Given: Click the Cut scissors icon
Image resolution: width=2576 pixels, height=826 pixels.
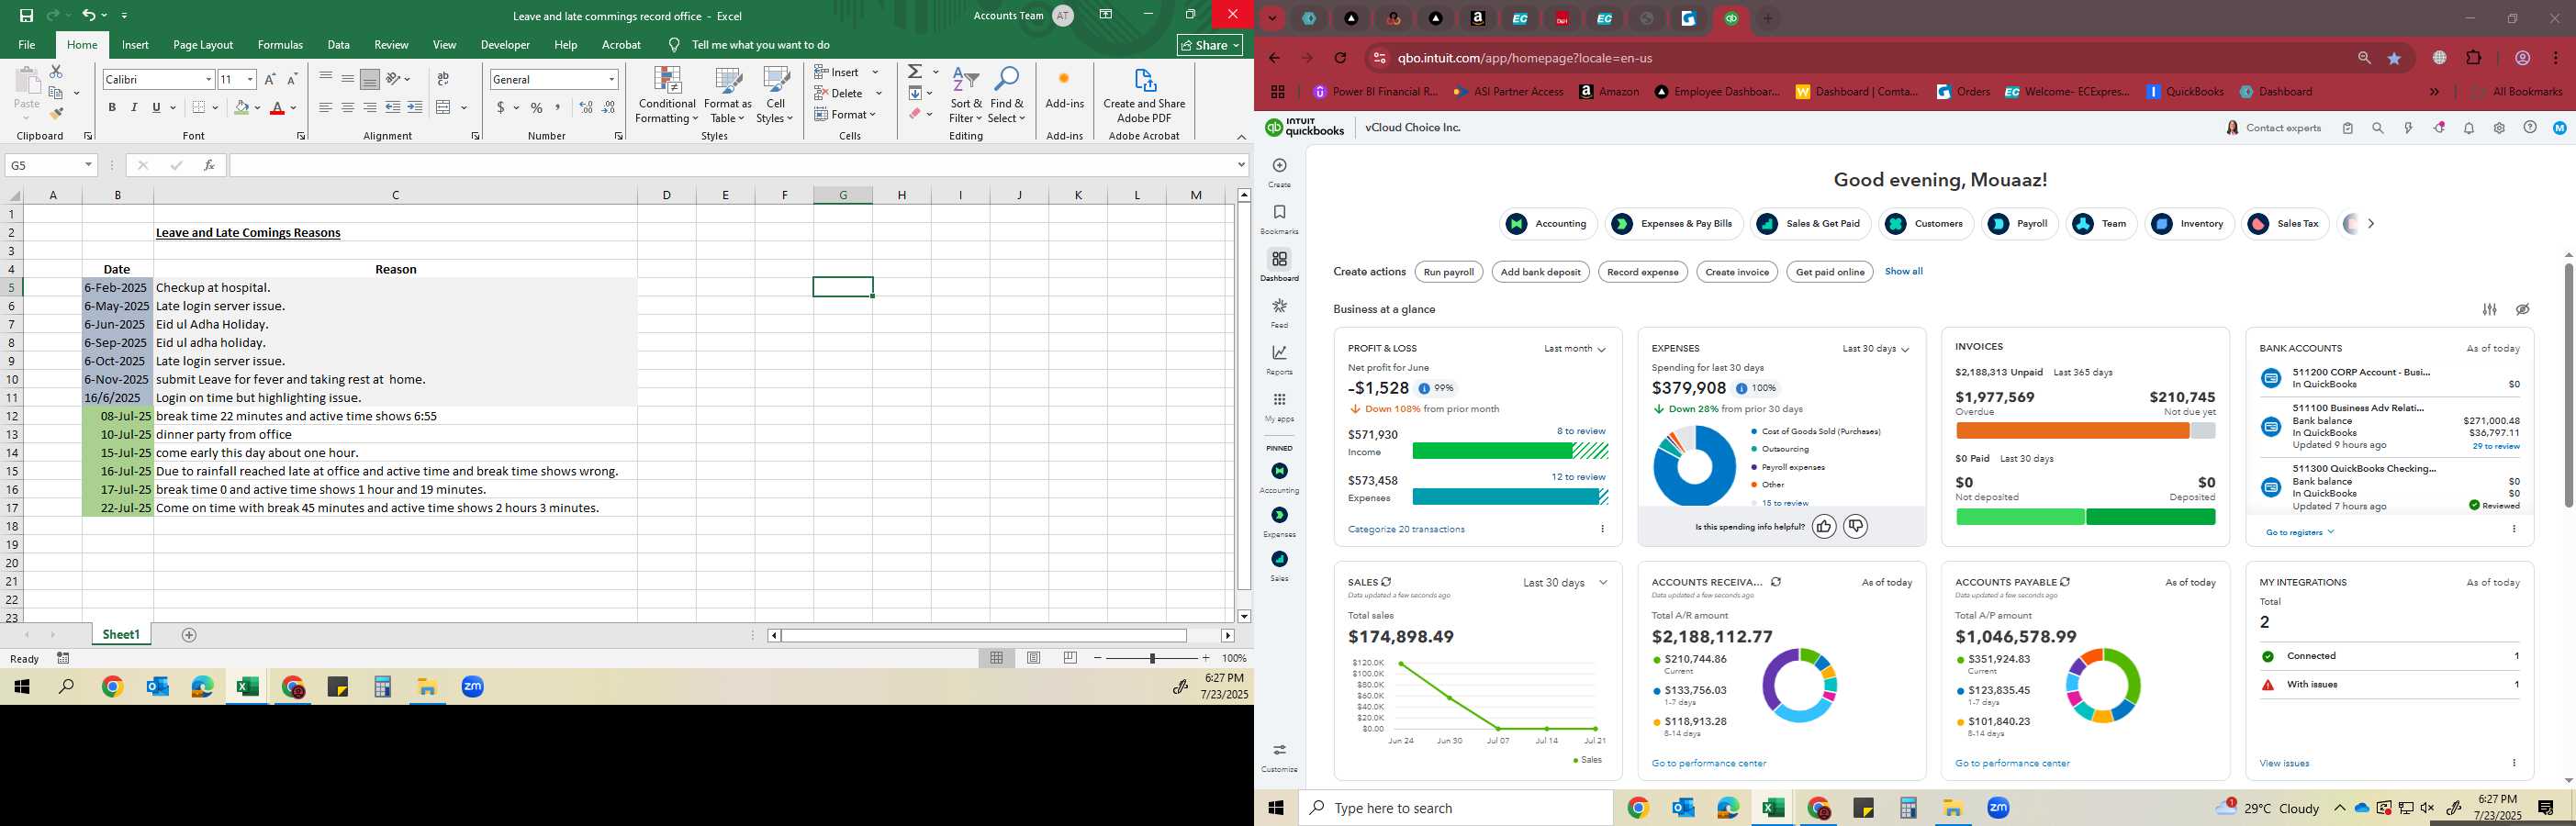Looking at the screenshot, I should click(56, 72).
